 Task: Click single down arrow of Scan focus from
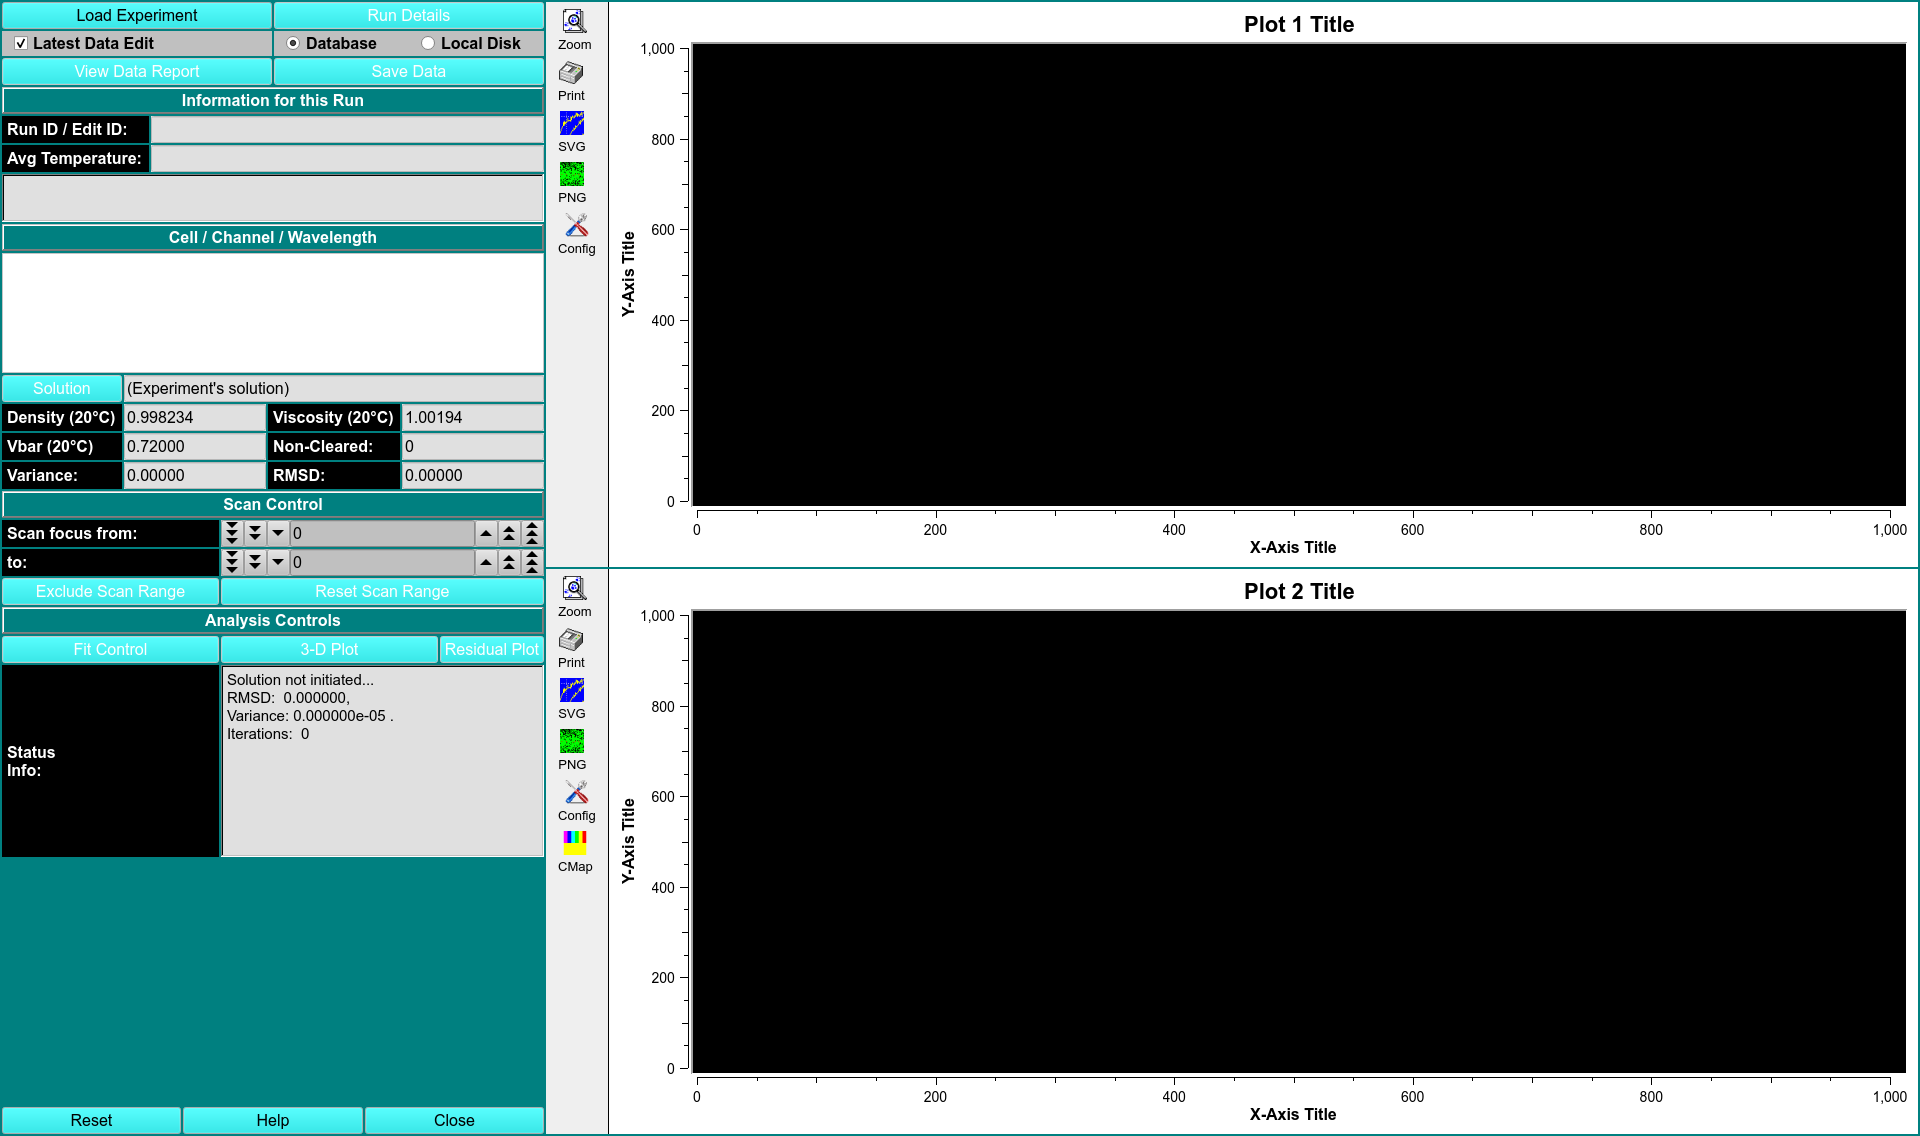[x=278, y=534]
